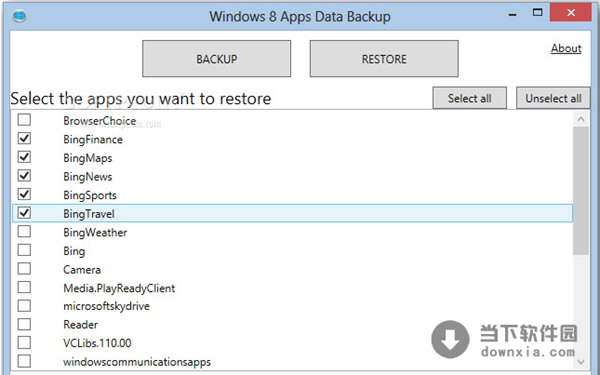Check the BrowserChoice checkbox
Screen dimensions: 600x375
[x=24, y=120]
